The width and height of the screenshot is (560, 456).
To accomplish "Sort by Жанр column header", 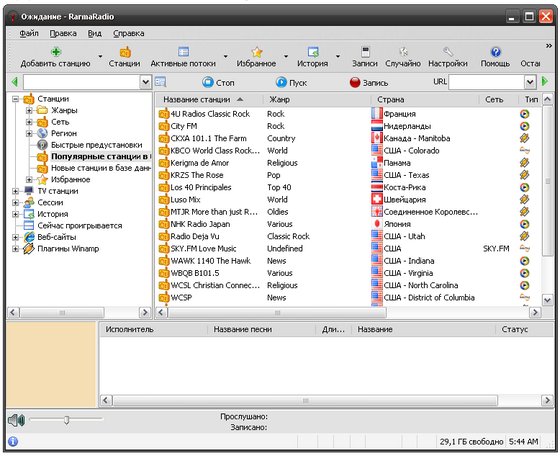I will (317, 100).
